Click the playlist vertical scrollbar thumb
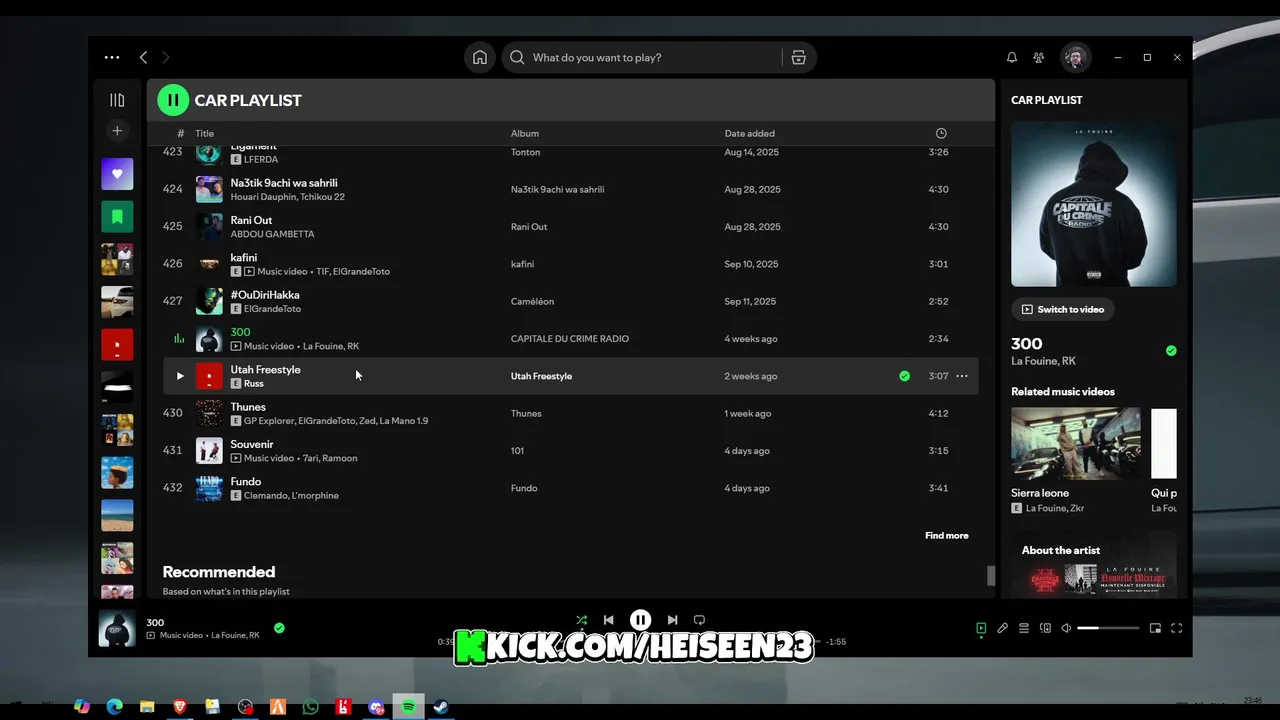Screen dimensions: 1280x720 click(x=991, y=575)
